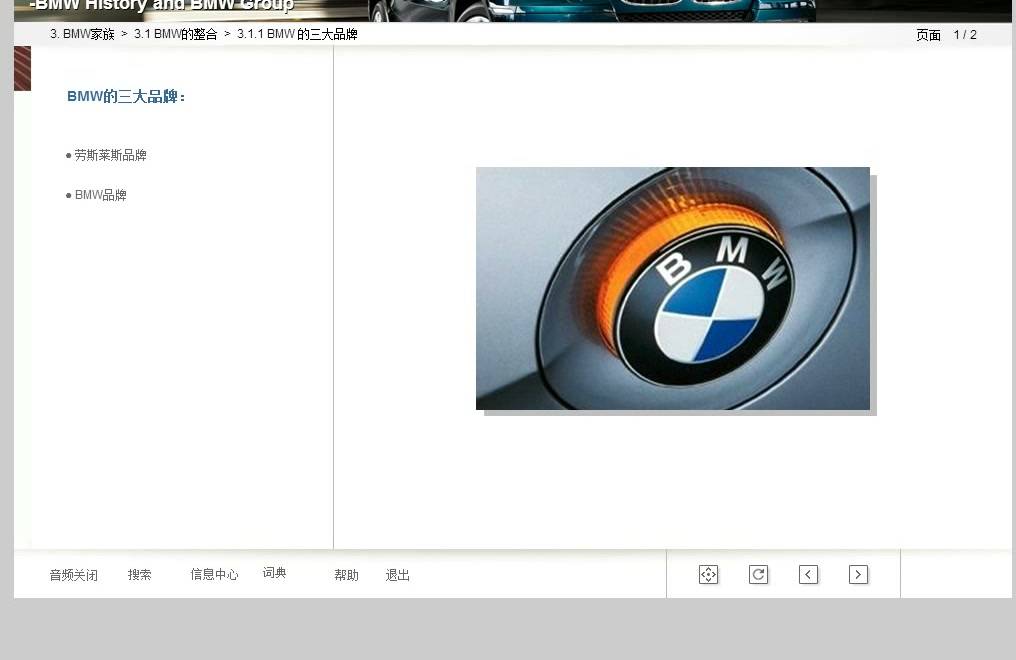
Task: Click the page counter 1 / 2
Action: pos(965,35)
